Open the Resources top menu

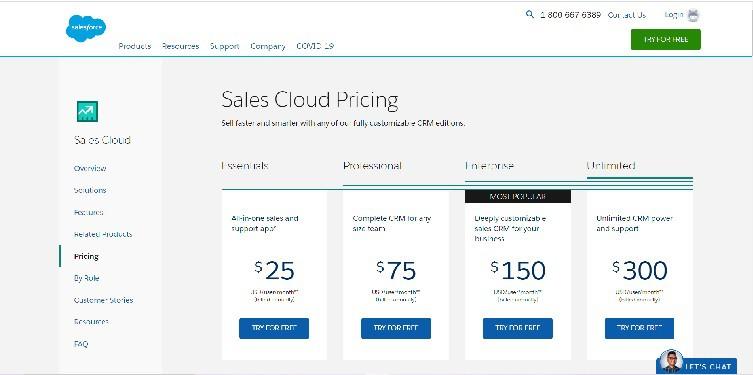181,46
